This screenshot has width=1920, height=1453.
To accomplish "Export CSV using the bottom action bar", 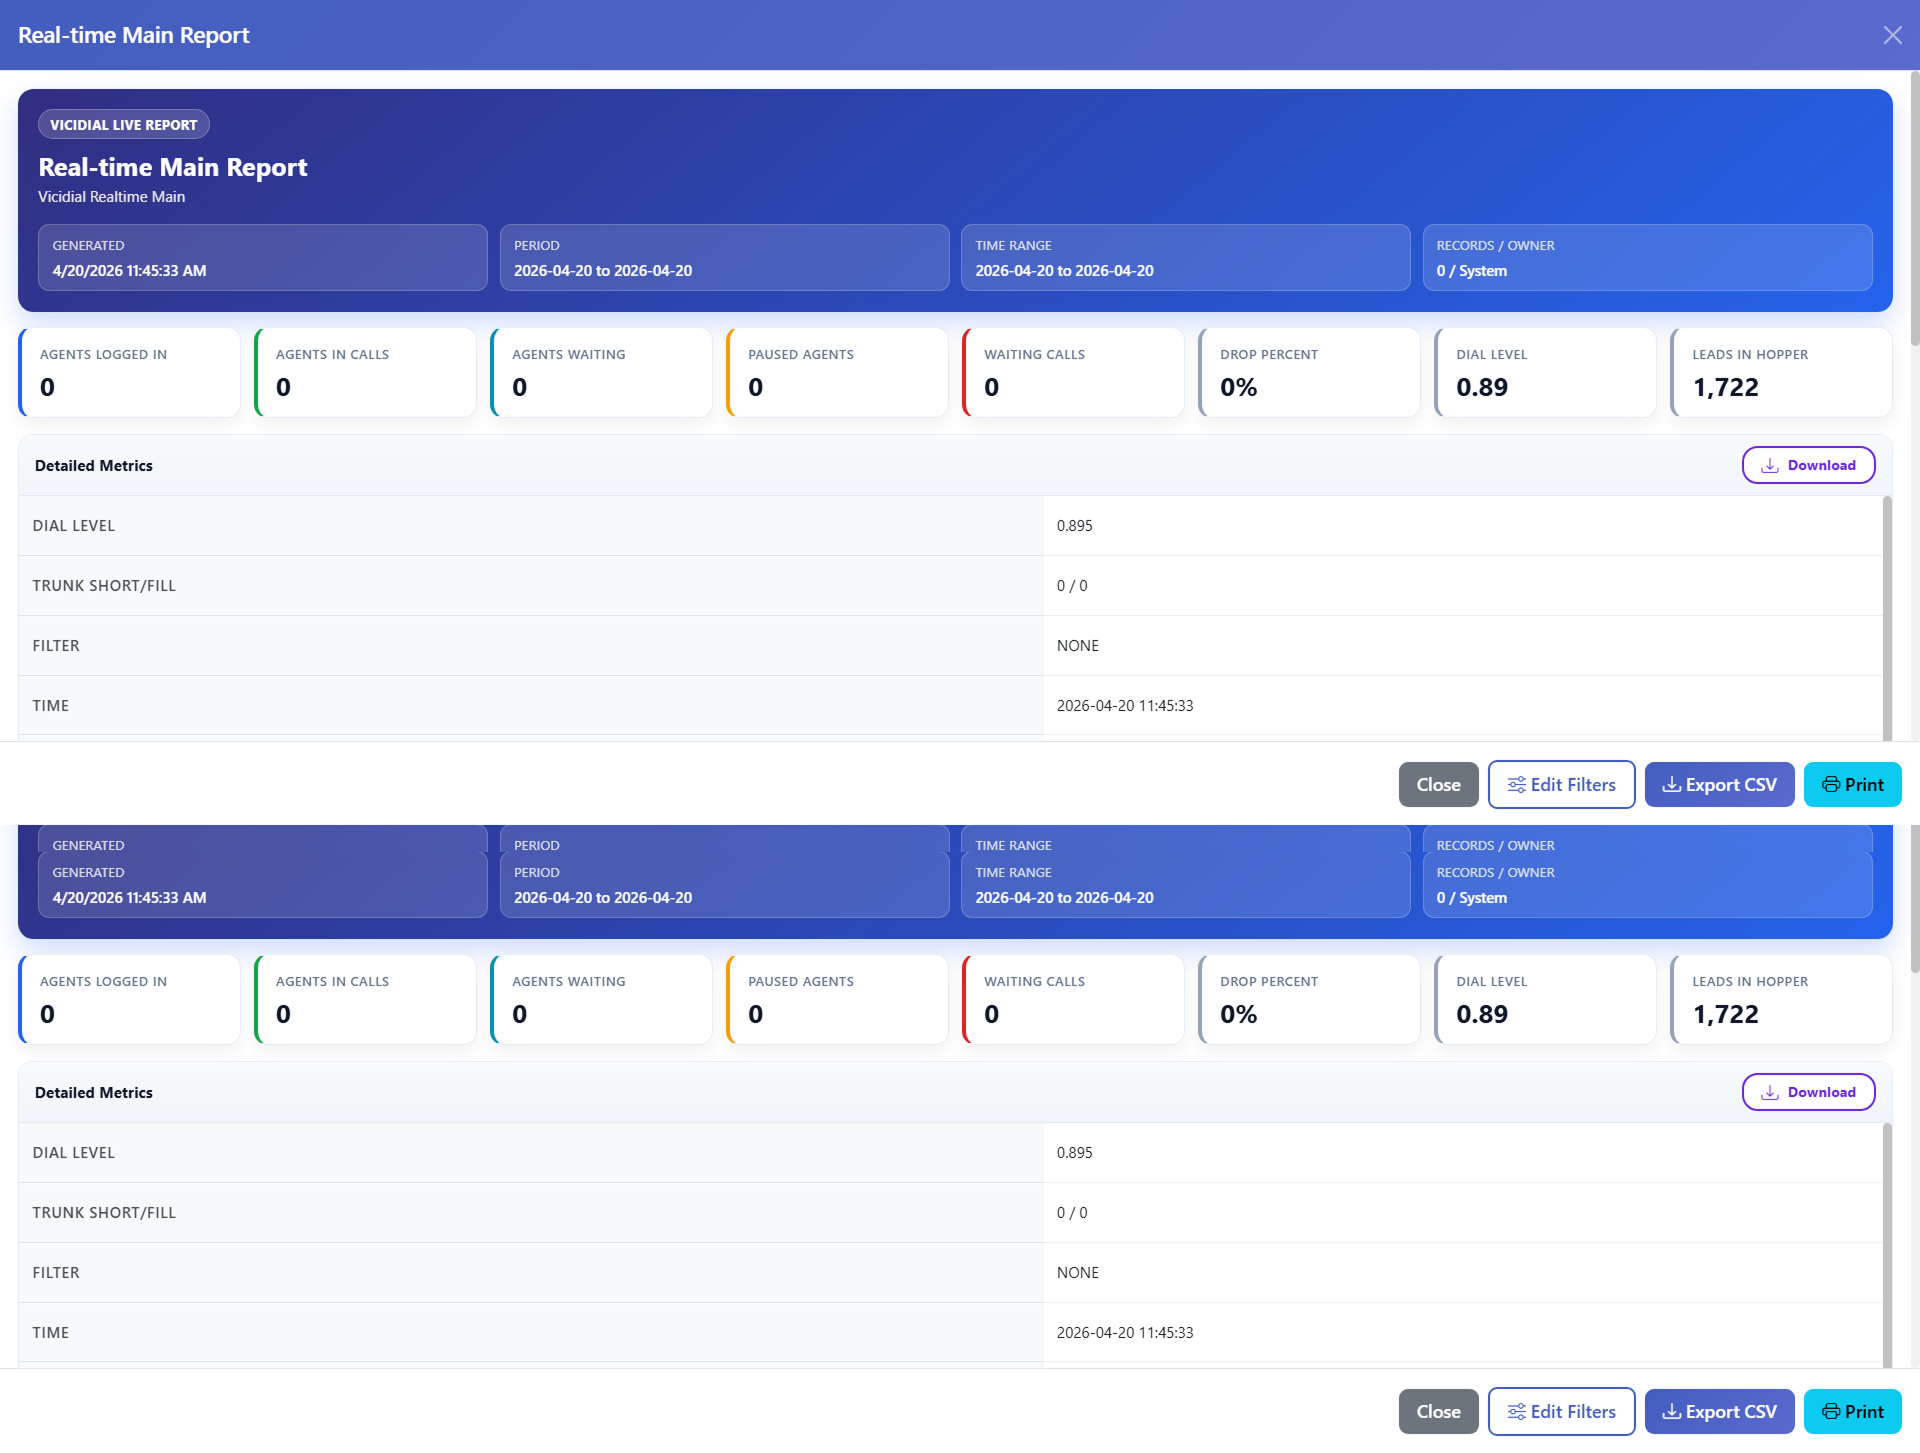I will pos(1719,1411).
